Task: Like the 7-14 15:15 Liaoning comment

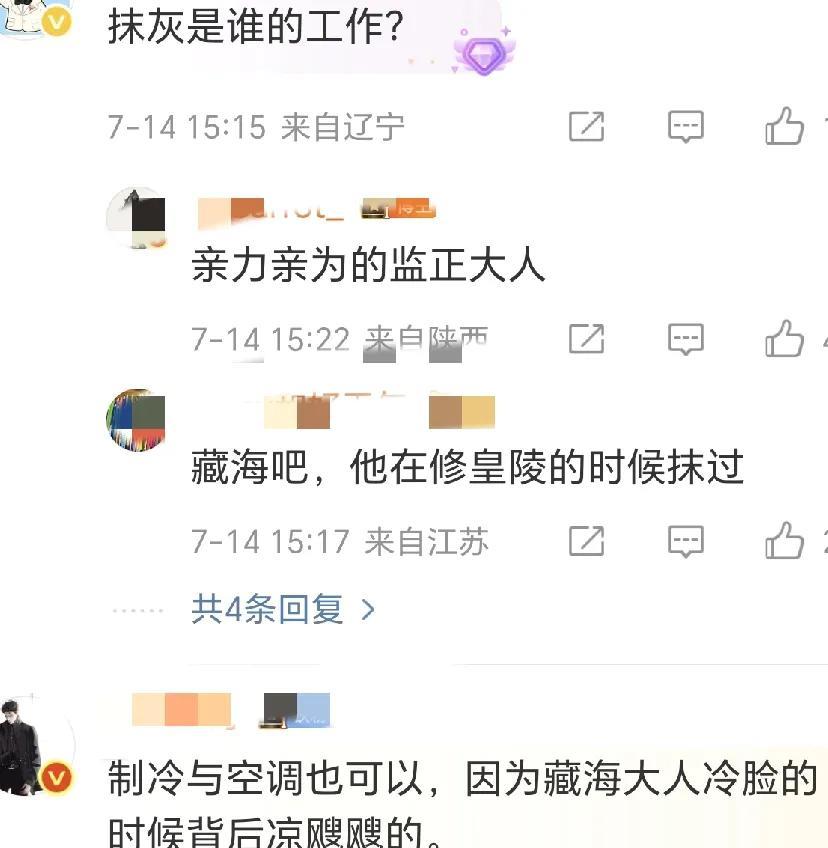Action: (x=784, y=125)
